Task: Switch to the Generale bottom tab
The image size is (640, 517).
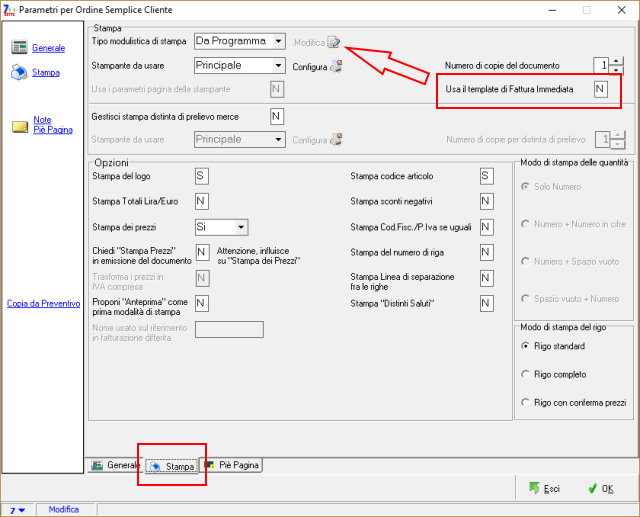Action: point(116,465)
